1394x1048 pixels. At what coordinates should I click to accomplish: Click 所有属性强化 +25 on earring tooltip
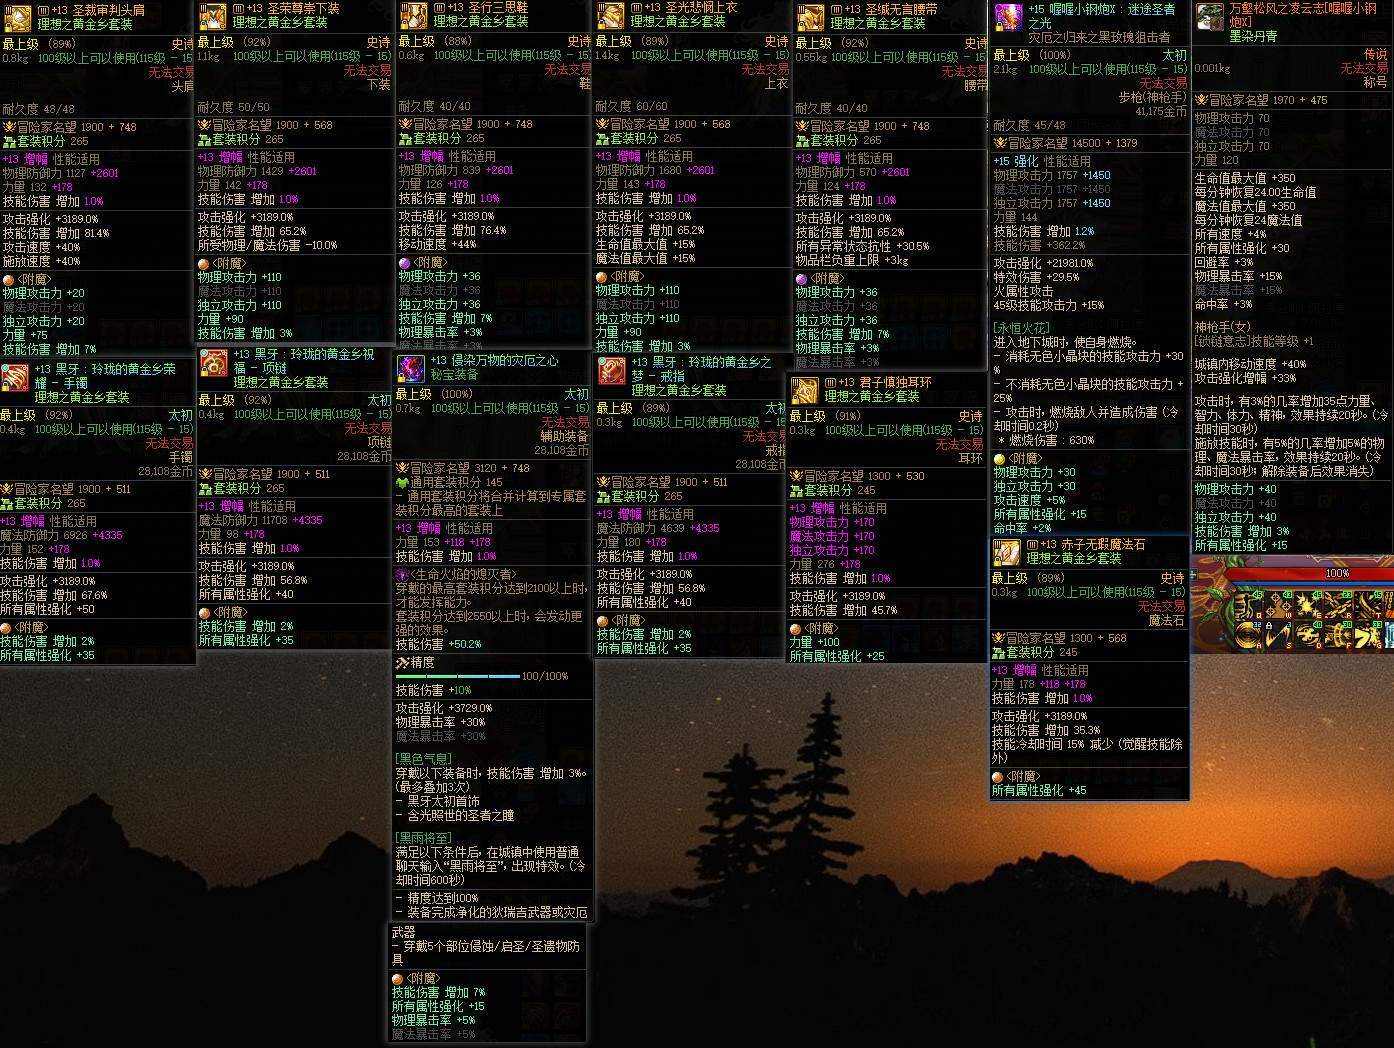(837, 657)
